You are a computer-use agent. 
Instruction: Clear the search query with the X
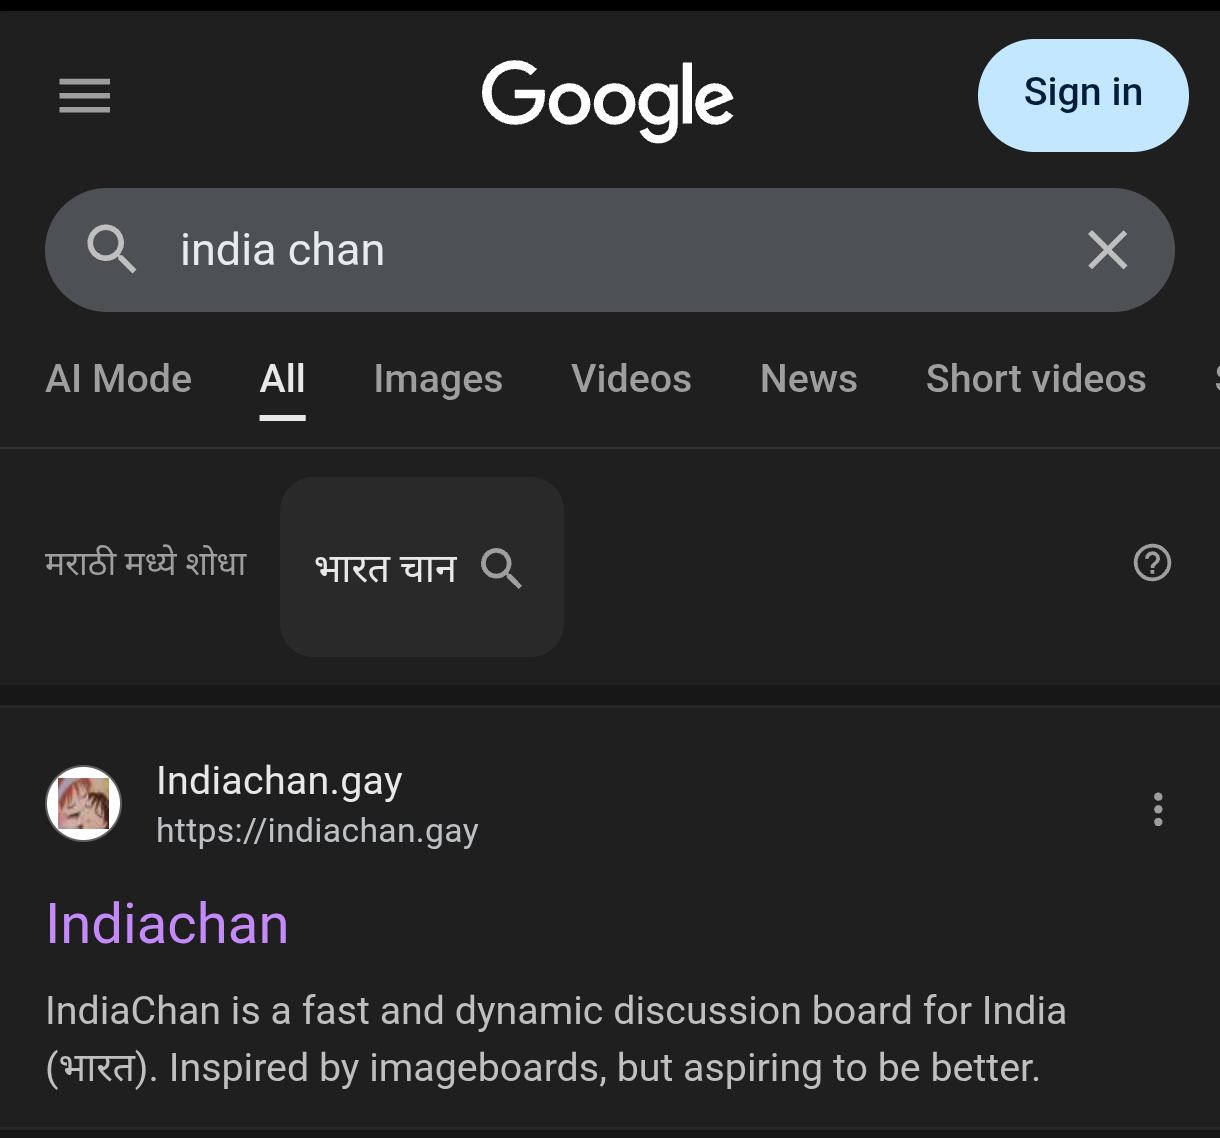click(1107, 250)
